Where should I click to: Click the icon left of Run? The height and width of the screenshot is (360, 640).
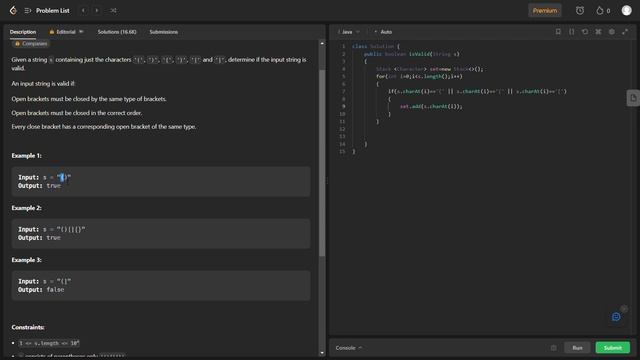(x=553, y=348)
